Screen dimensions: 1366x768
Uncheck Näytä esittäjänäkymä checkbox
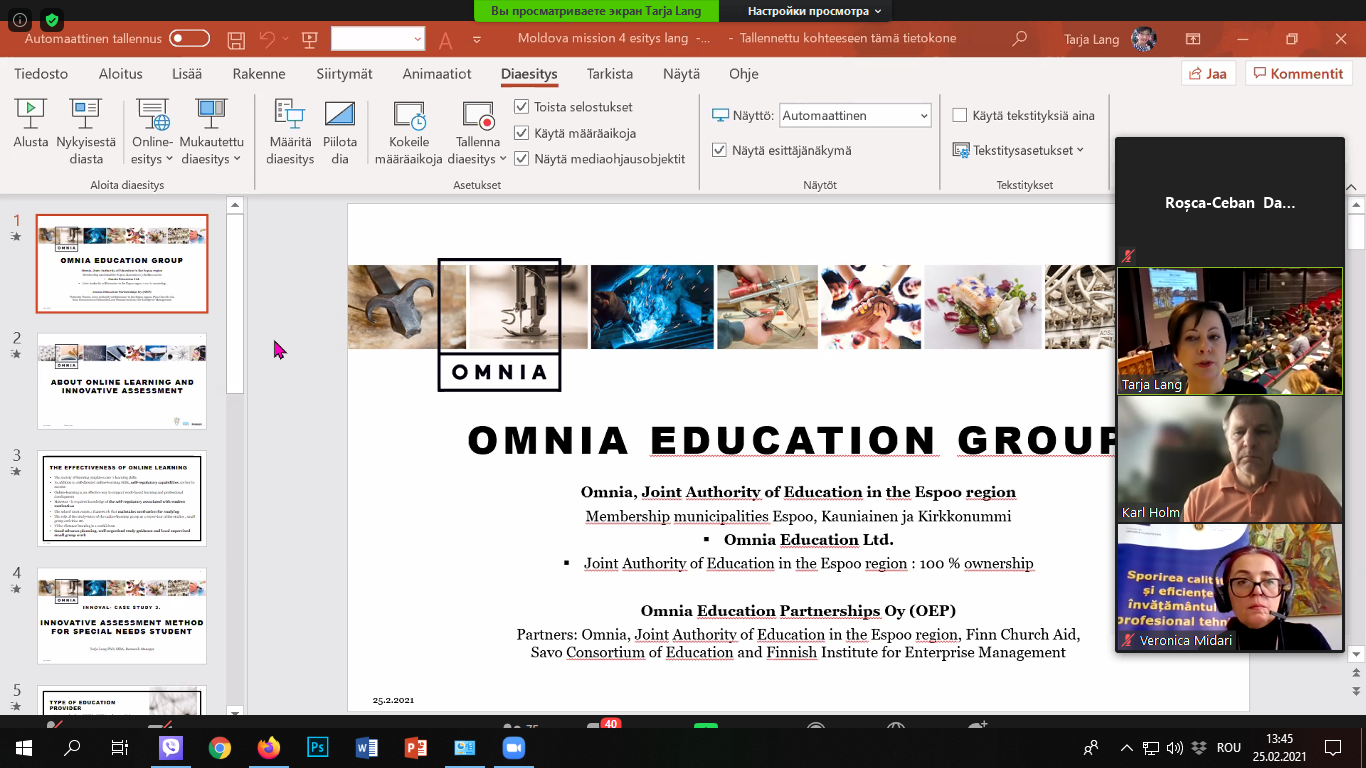pyautogui.click(x=719, y=150)
